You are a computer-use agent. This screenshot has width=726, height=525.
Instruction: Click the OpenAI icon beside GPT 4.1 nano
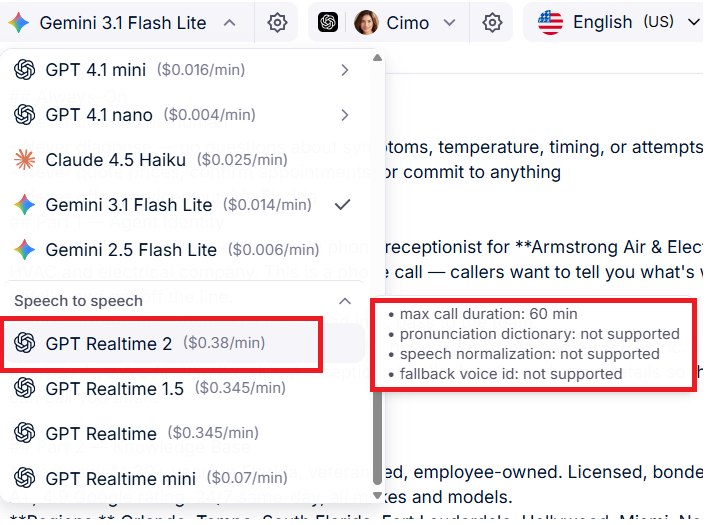tap(25, 115)
